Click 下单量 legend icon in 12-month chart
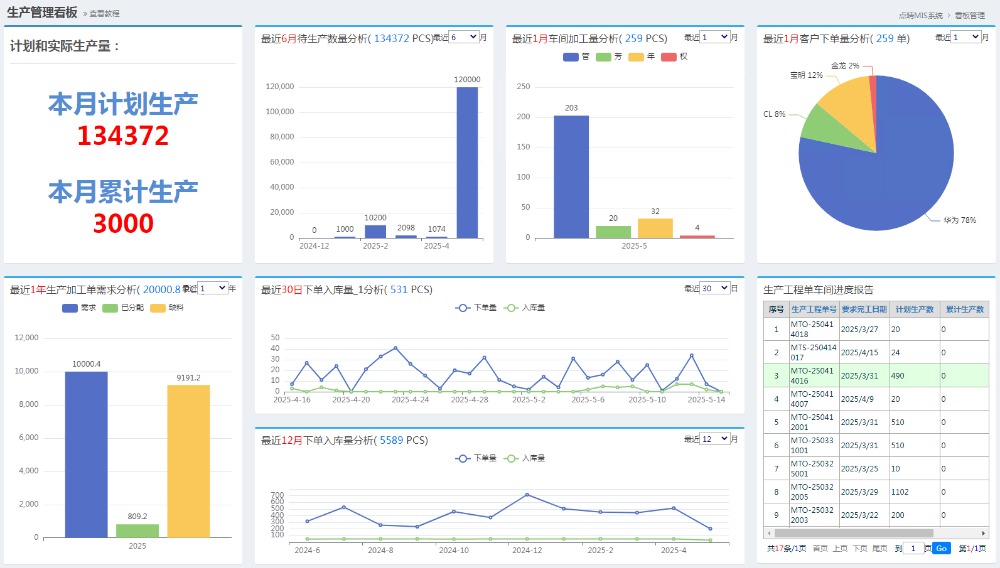Viewport: 1000px width, 568px height. click(464, 458)
